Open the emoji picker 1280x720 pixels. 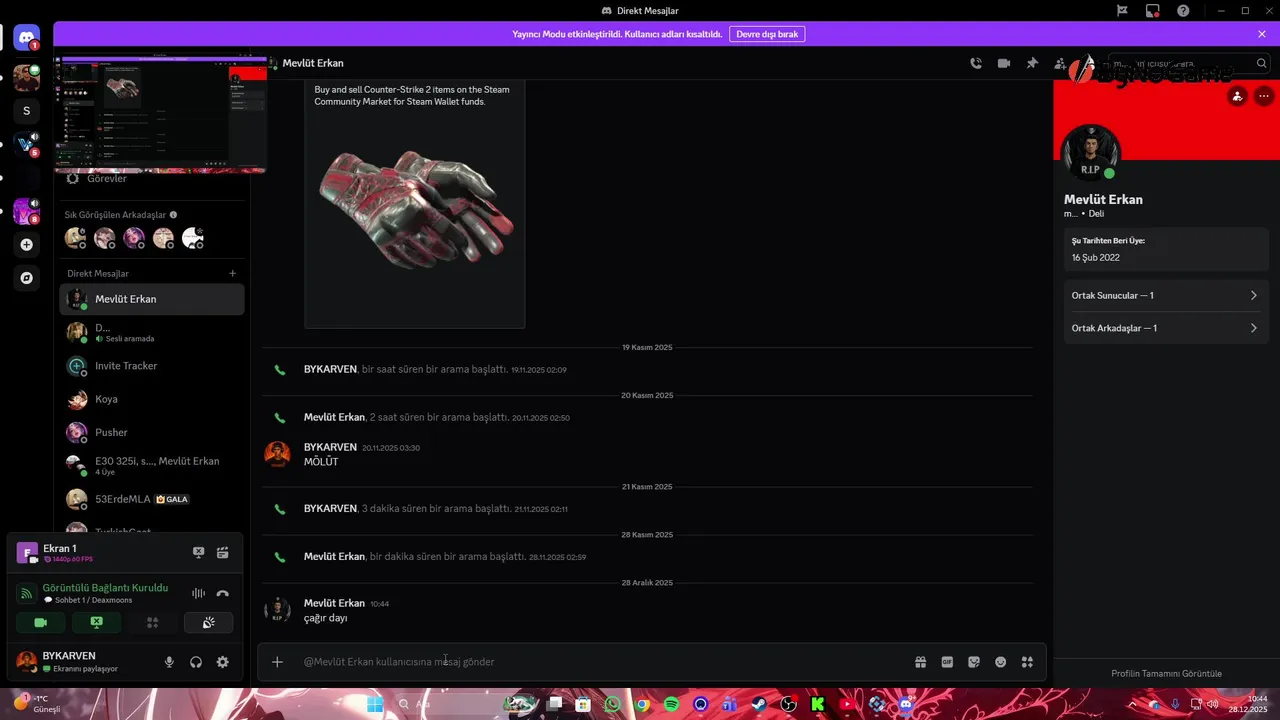pyautogui.click(x=1000, y=662)
